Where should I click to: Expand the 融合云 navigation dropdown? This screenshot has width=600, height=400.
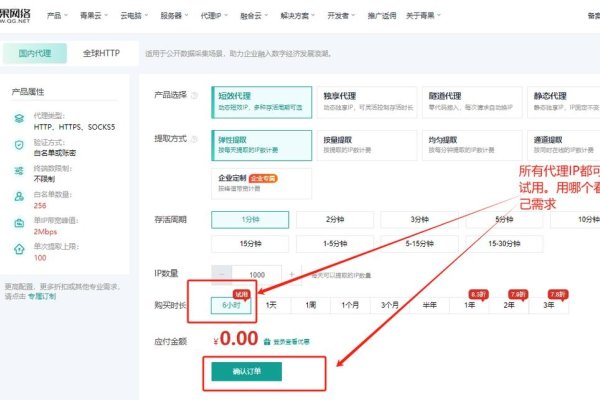click(x=254, y=16)
